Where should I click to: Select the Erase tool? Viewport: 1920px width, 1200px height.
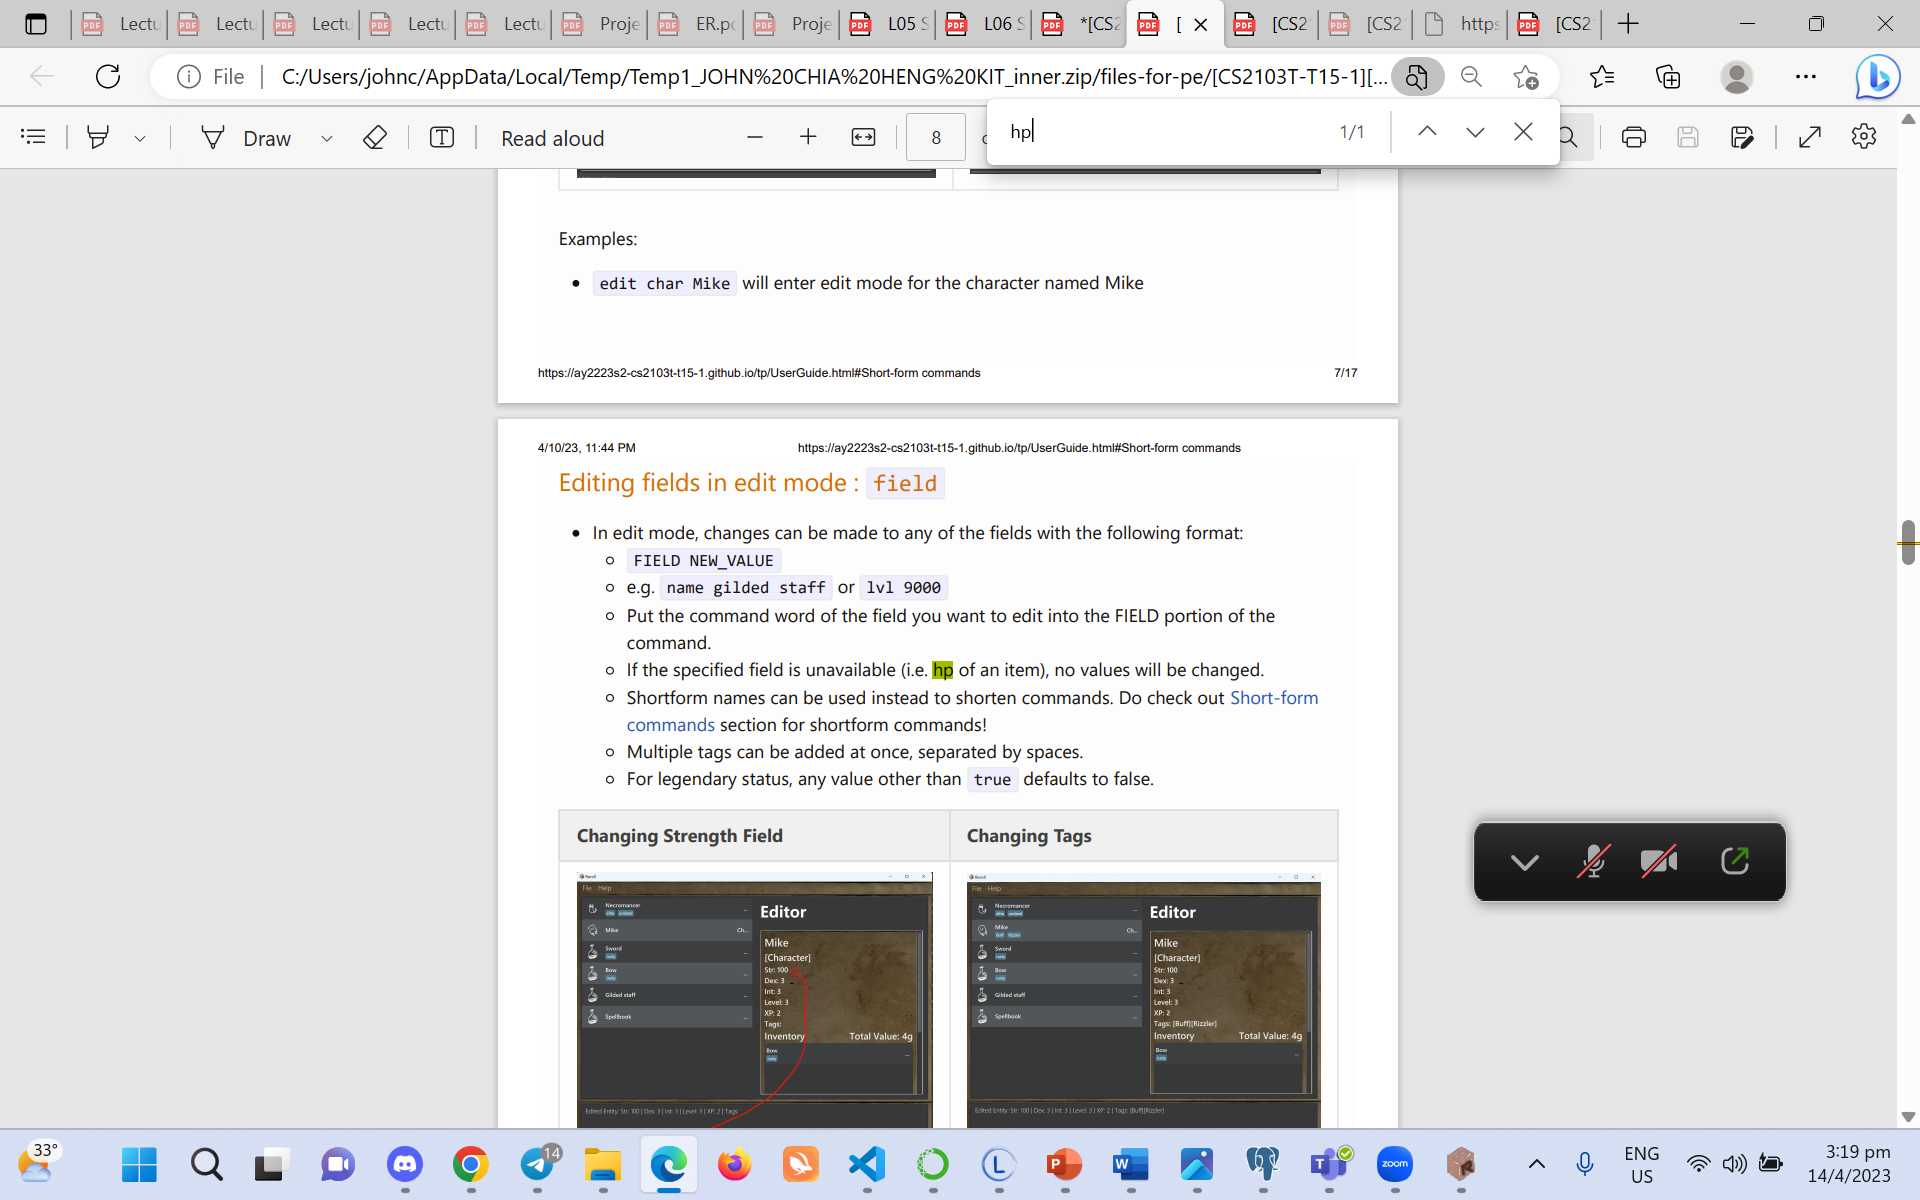coord(374,137)
